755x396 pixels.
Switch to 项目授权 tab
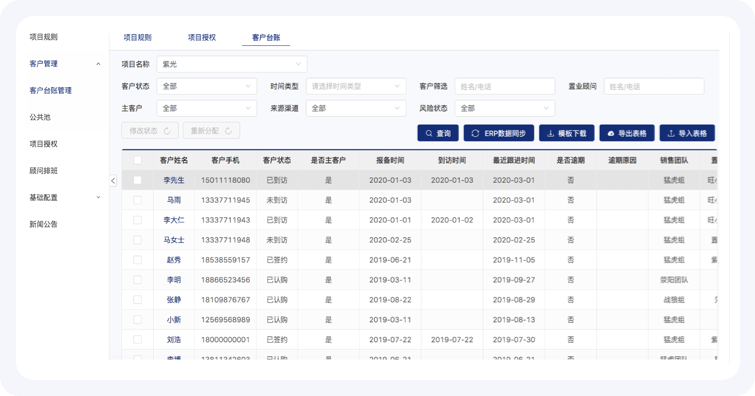coord(202,37)
